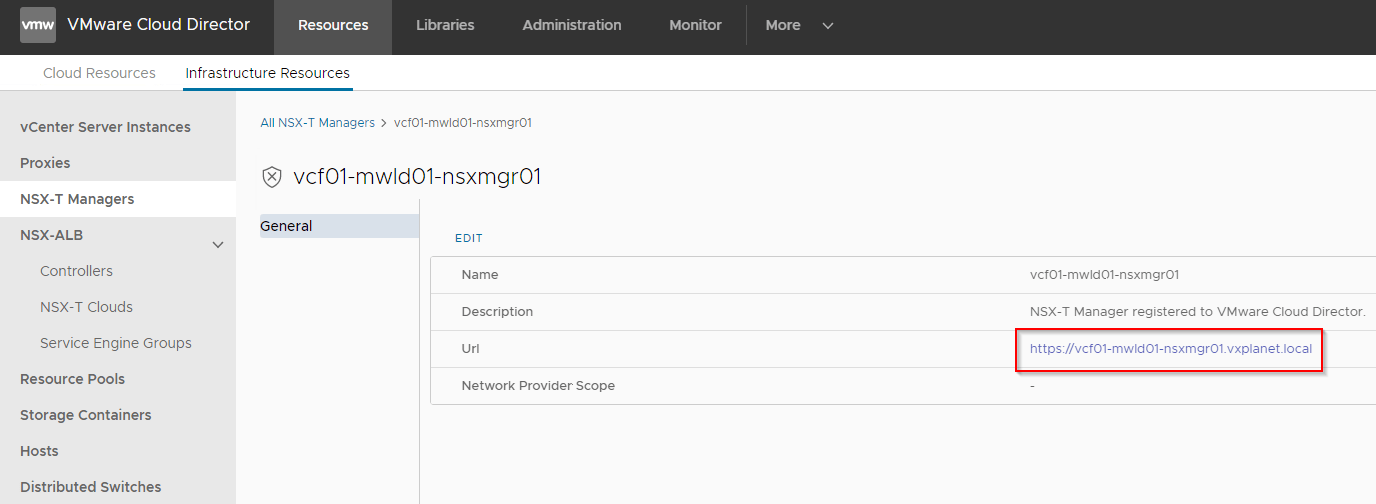The width and height of the screenshot is (1376, 504).
Task: Select vCenter Server Instances in sidebar
Action: [105, 127]
